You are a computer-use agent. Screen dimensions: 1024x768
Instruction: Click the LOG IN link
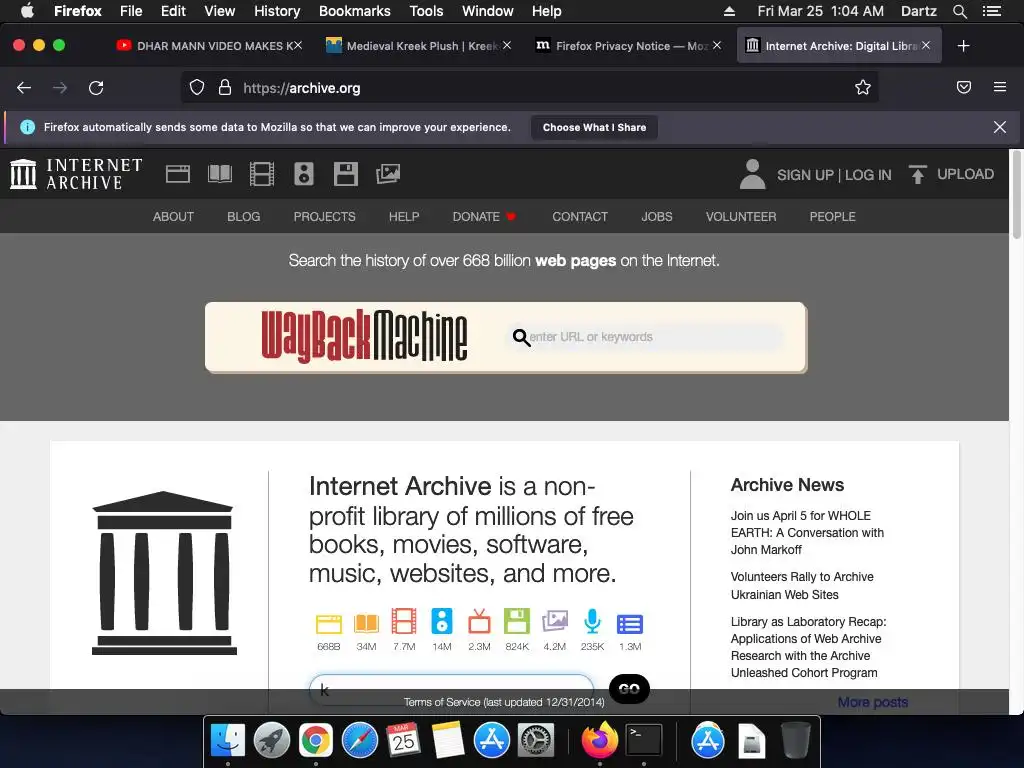(x=868, y=175)
